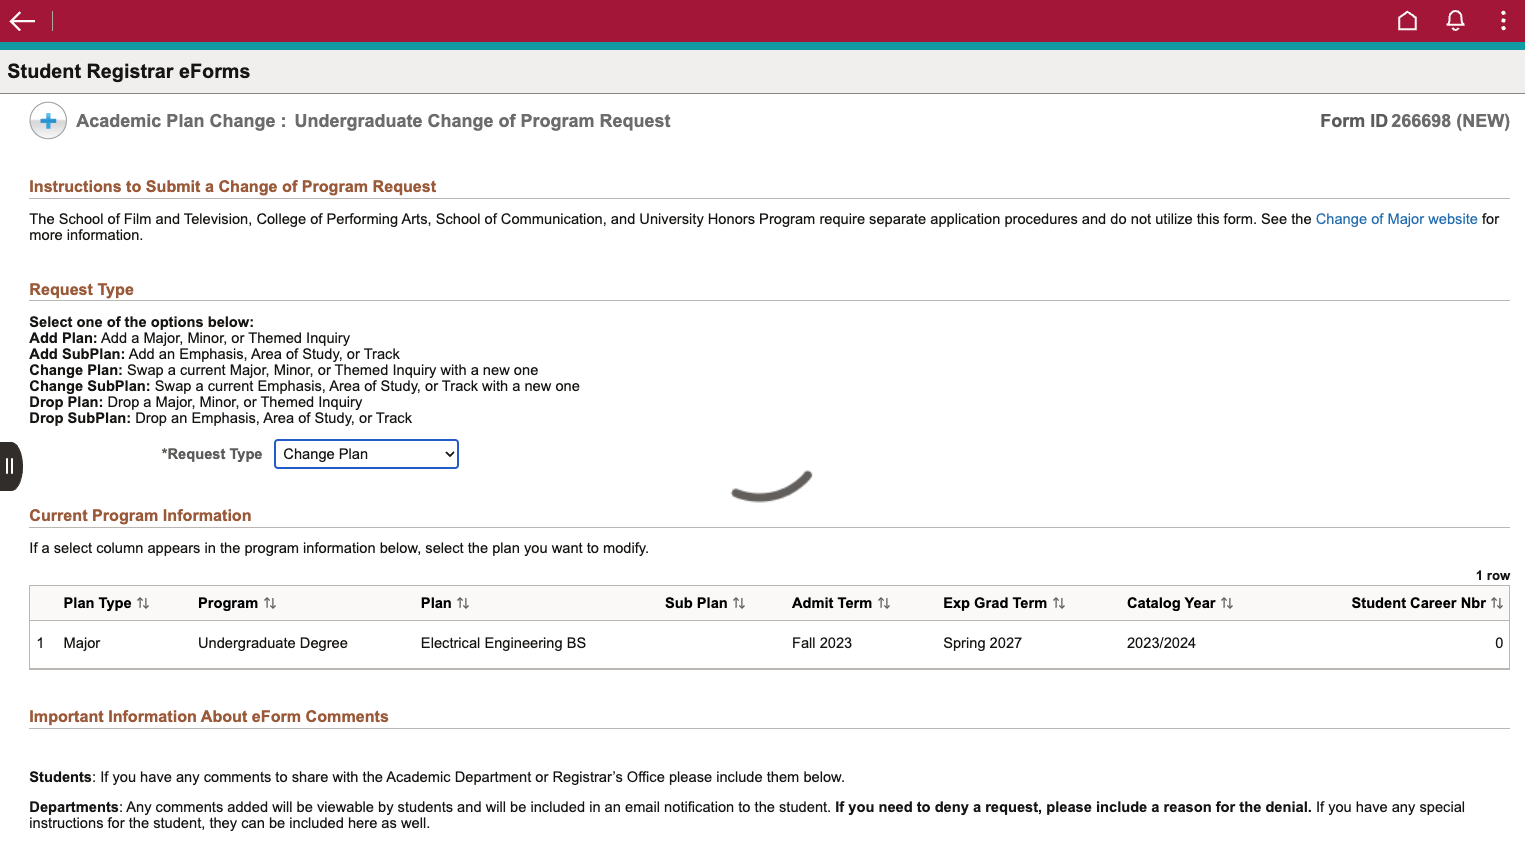Sort by Plan Type column arrows
This screenshot has height=841, width=1525.
pyautogui.click(x=143, y=603)
